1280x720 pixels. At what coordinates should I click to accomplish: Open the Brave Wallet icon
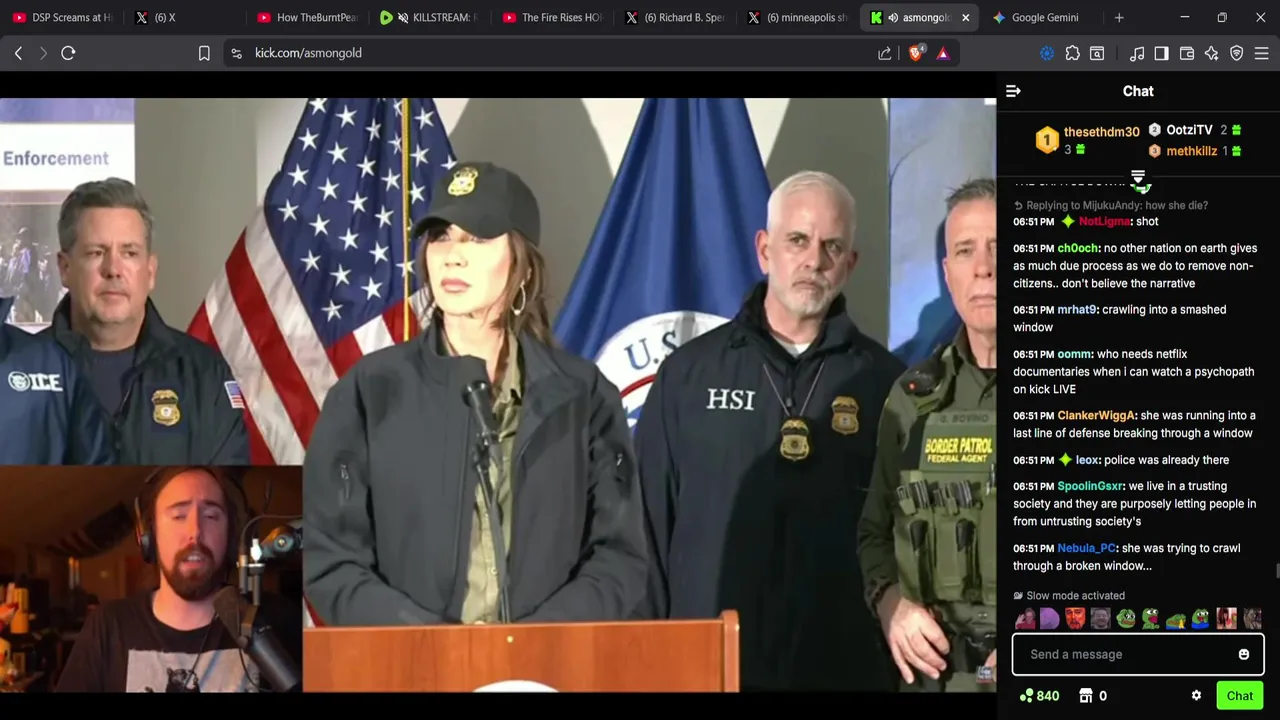[x=1187, y=53]
